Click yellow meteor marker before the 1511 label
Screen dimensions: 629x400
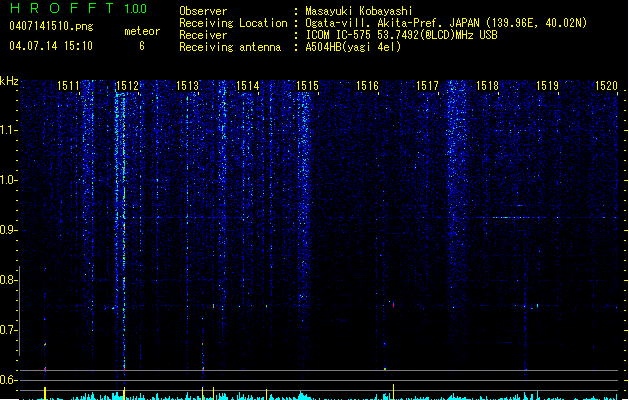pyautogui.click(x=45, y=393)
